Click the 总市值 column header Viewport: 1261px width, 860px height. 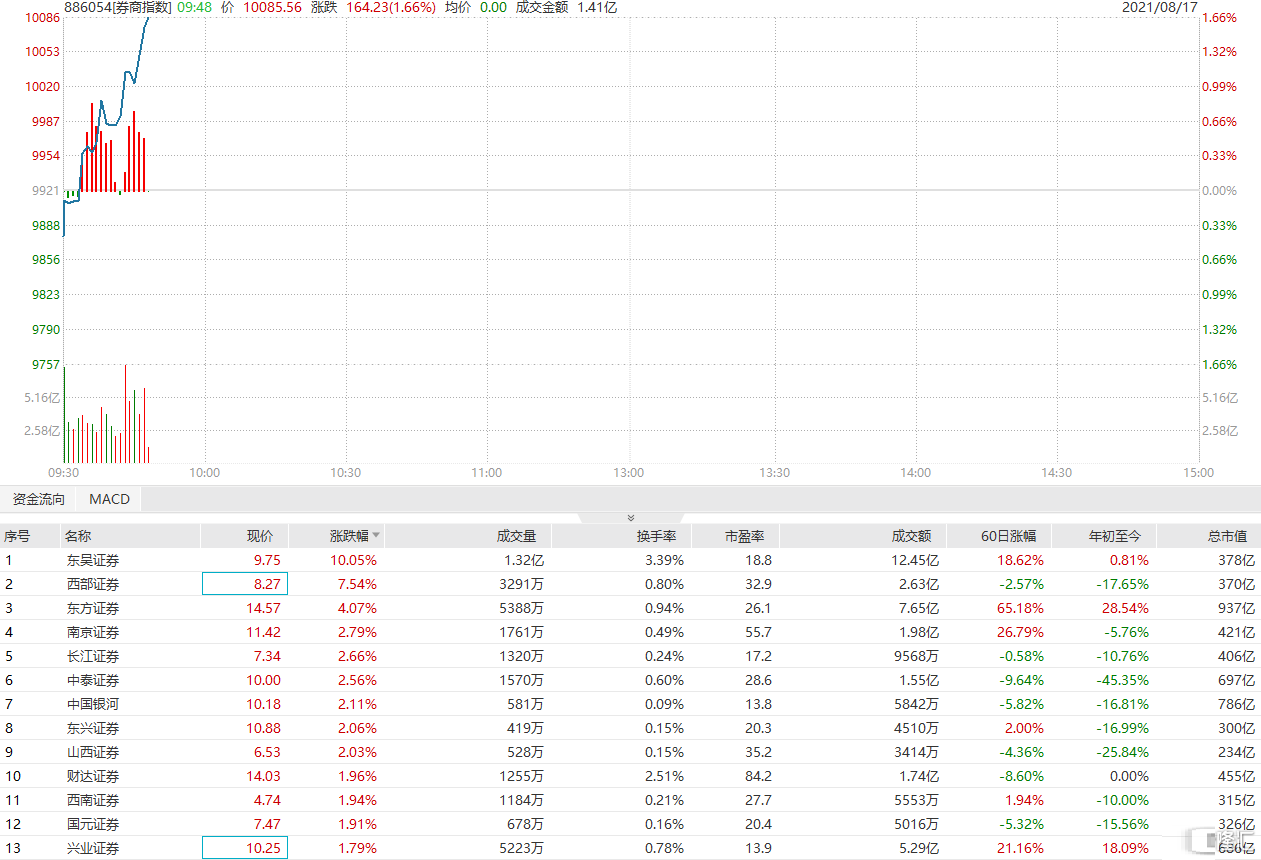(x=1227, y=536)
